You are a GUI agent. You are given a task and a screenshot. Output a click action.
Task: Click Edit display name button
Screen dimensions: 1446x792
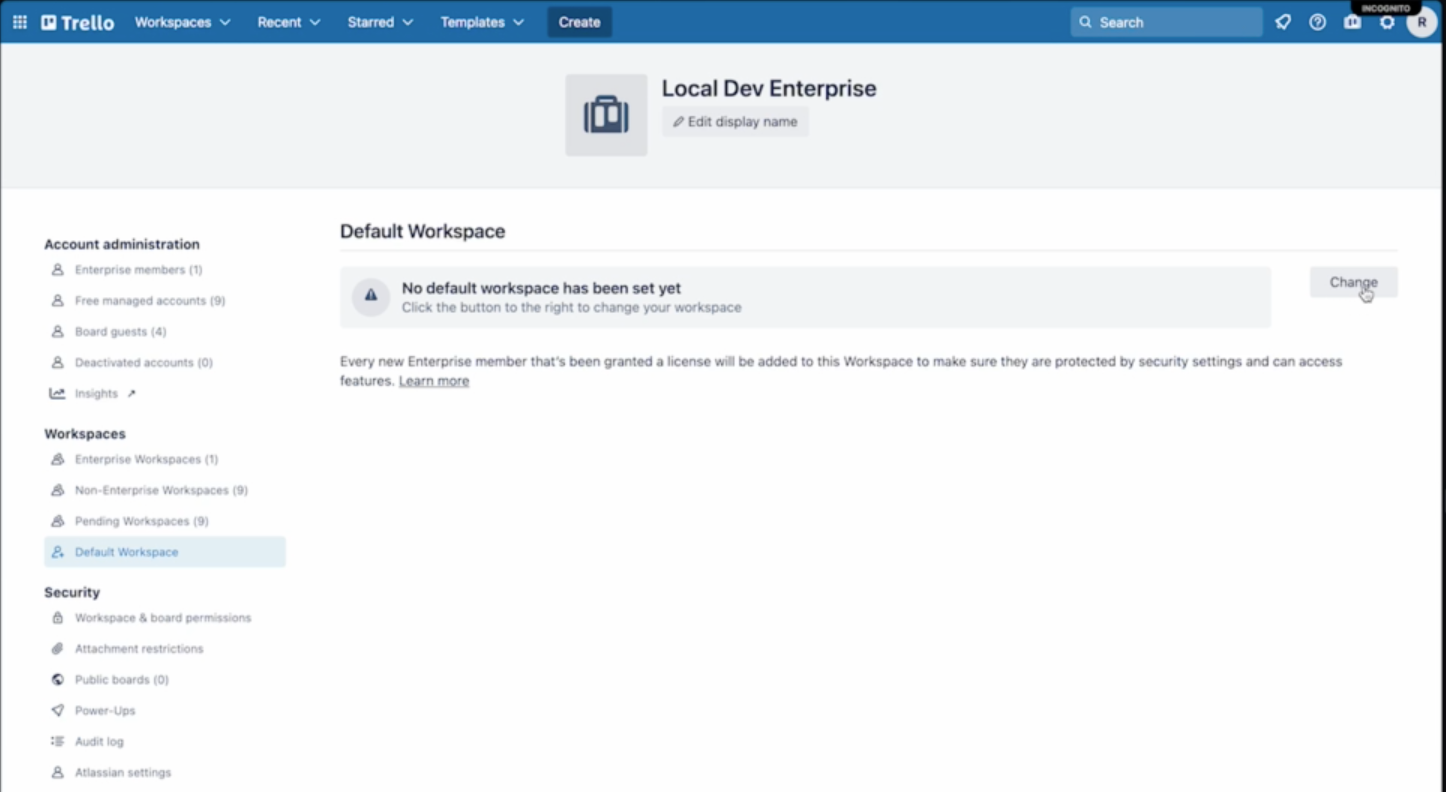click(x=735, y=122)
